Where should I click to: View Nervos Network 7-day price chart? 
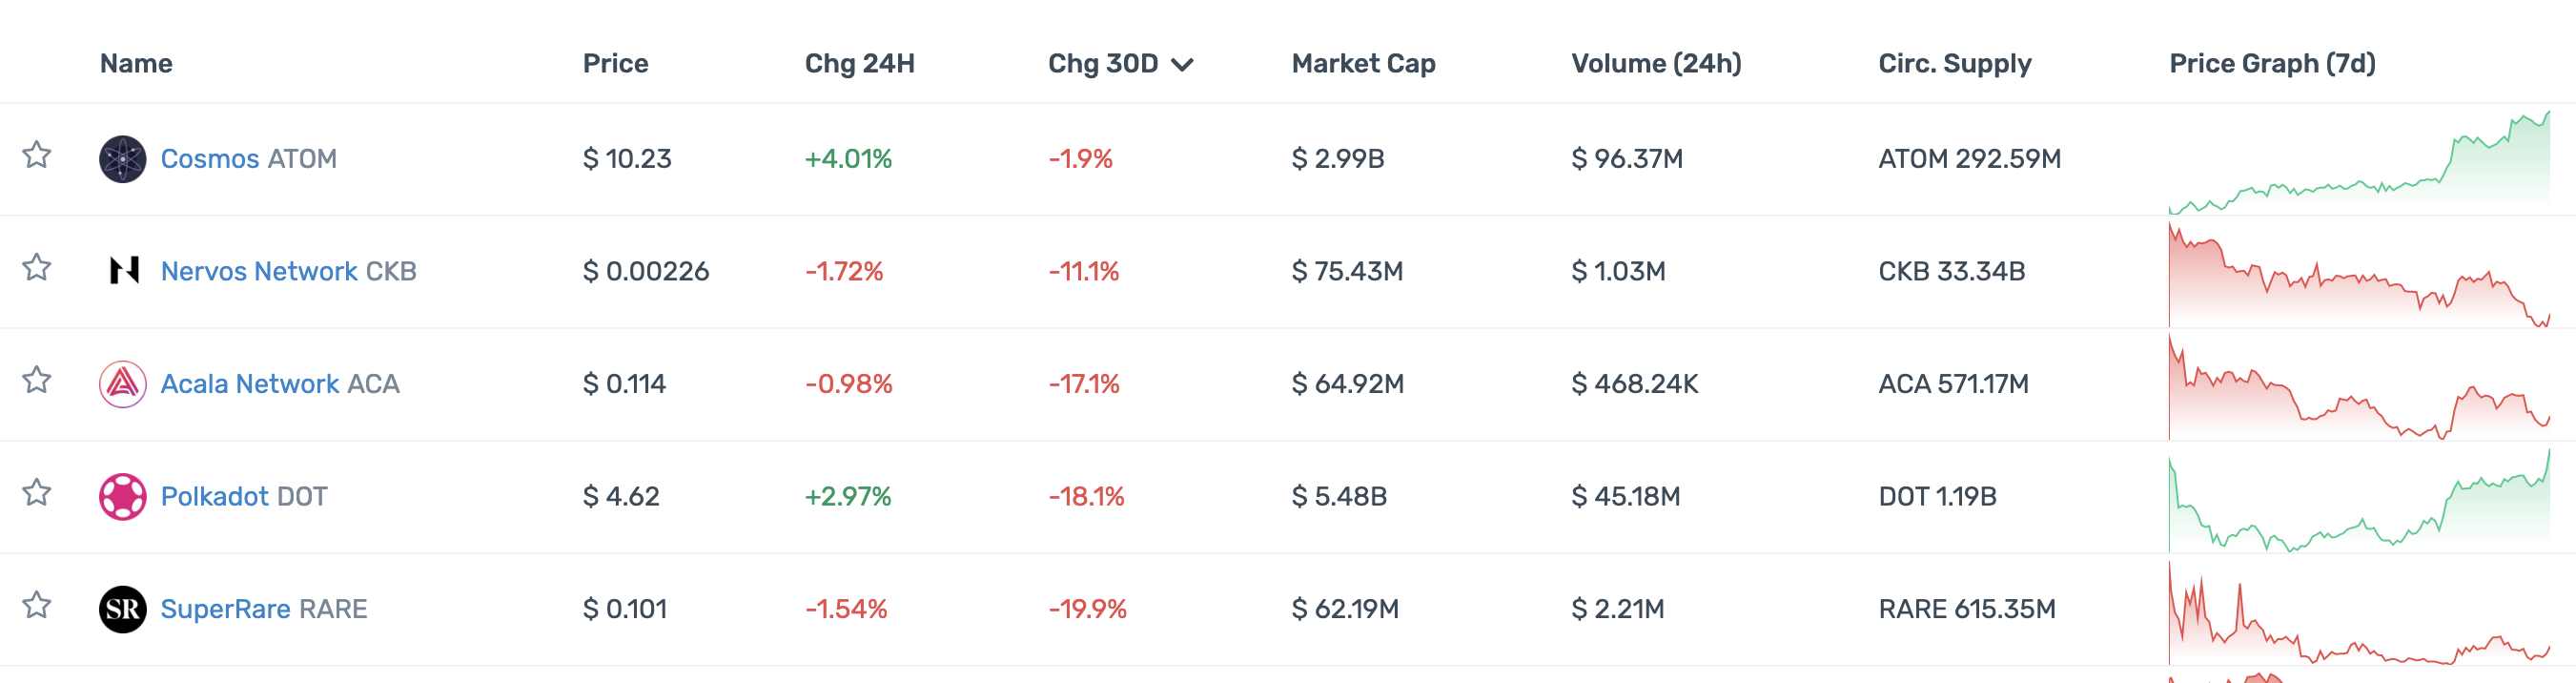(2358, 275)
